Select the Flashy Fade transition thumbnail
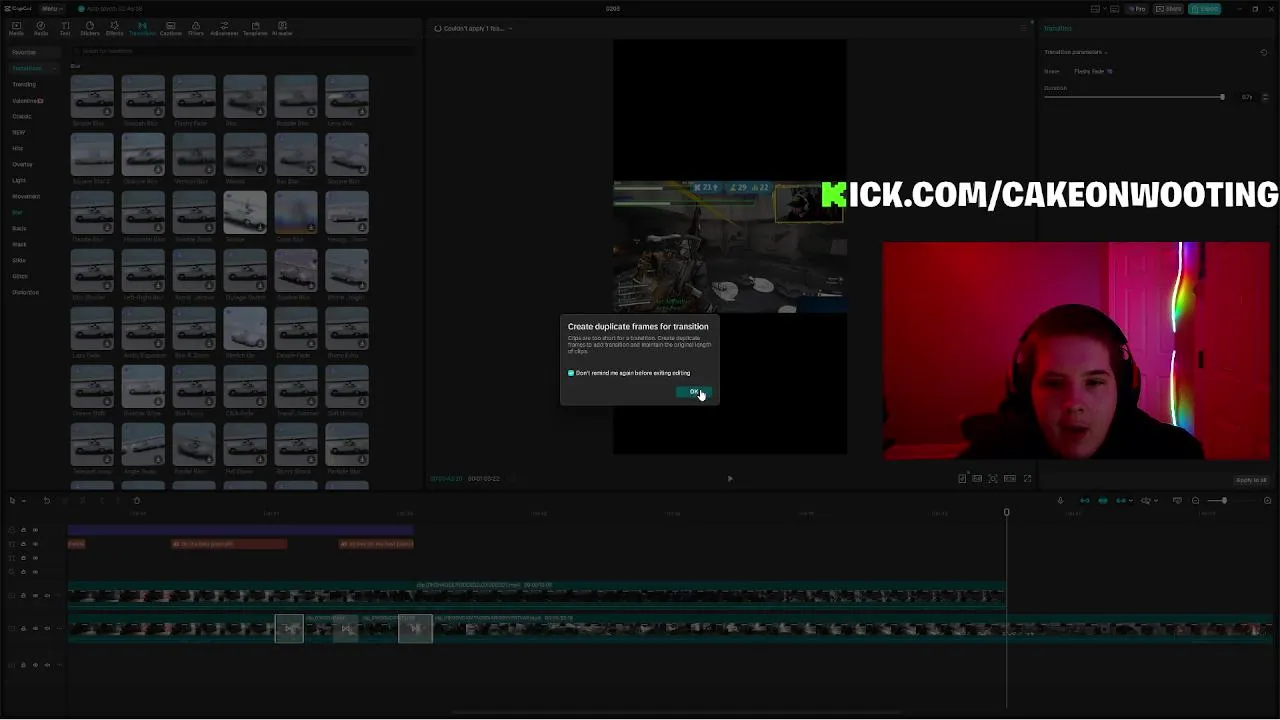Viewport: 1280px width, 720px height. tap(194, 96)
